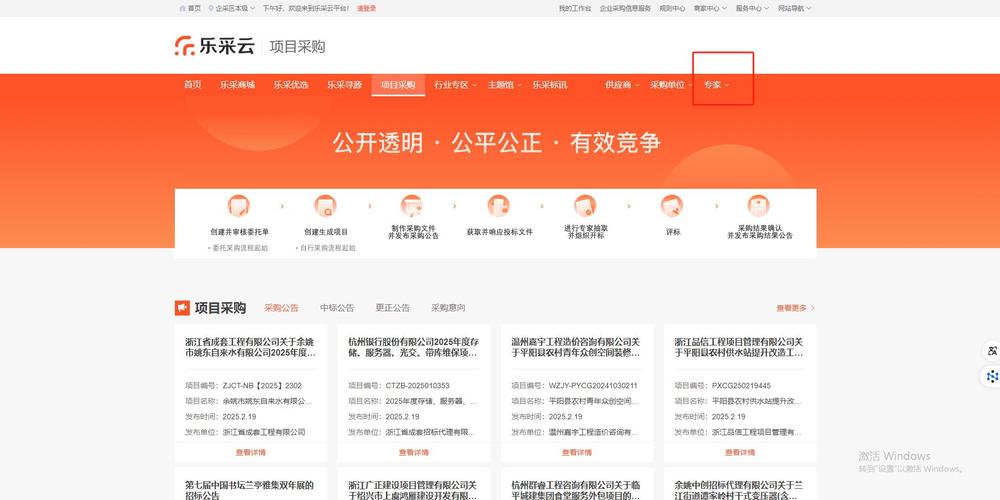Click 查看更多 beside project procurement

[x=795, y=308]
